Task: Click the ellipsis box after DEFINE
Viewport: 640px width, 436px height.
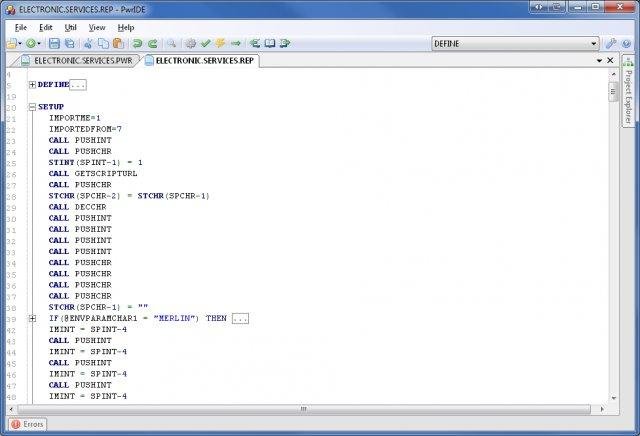Action: [x=78, y=85]
